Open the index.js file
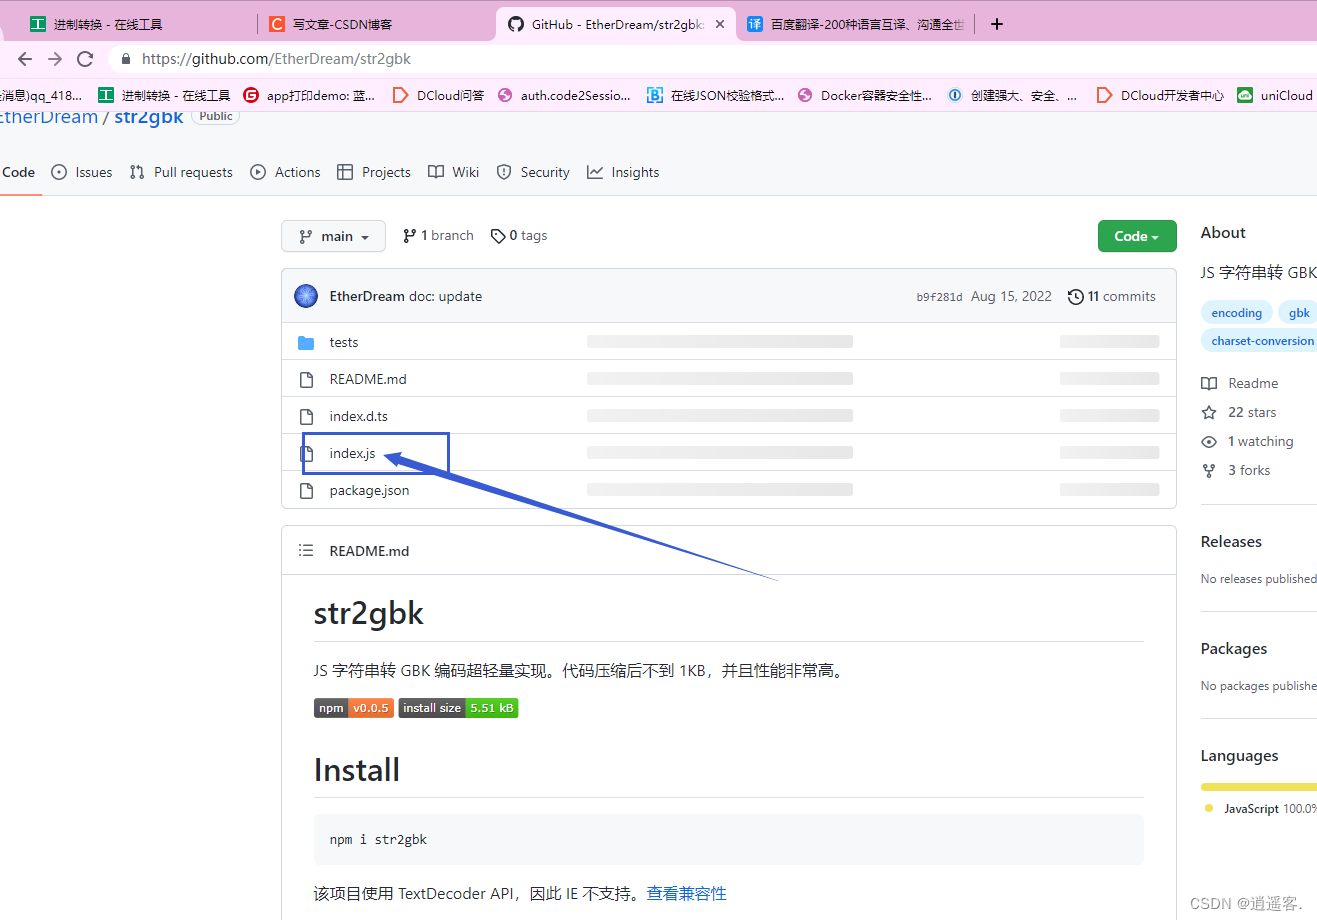1317x920 pixels. (x=353, y=453)
